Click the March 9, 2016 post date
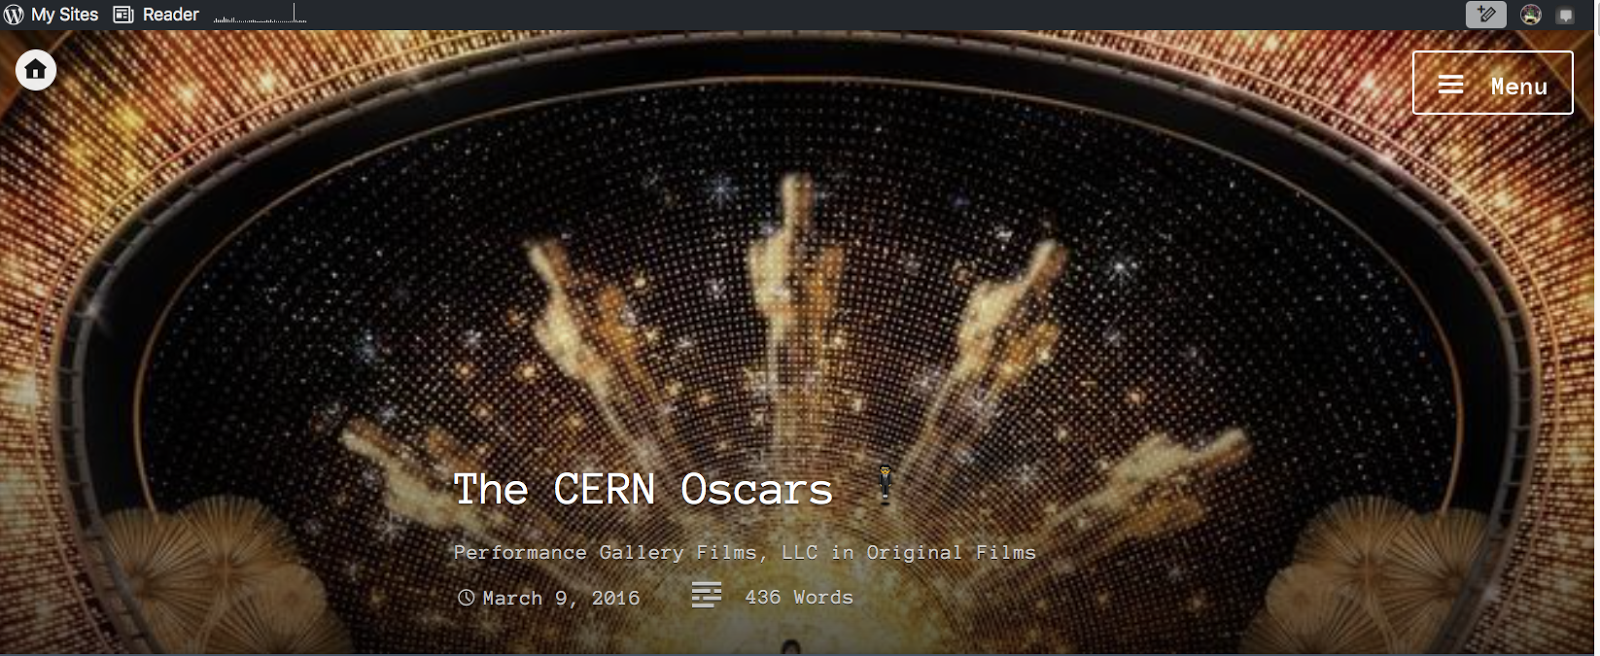Viewport: 1600px width, 656px height. 561,598
